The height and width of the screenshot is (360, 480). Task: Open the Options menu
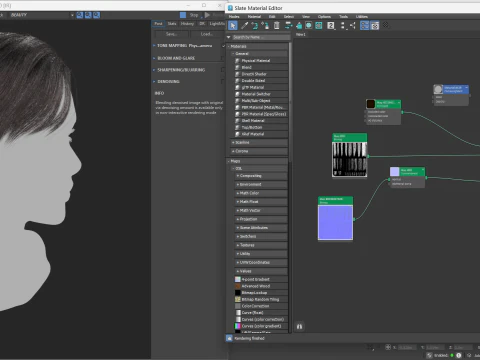click(x=324, y=16)
